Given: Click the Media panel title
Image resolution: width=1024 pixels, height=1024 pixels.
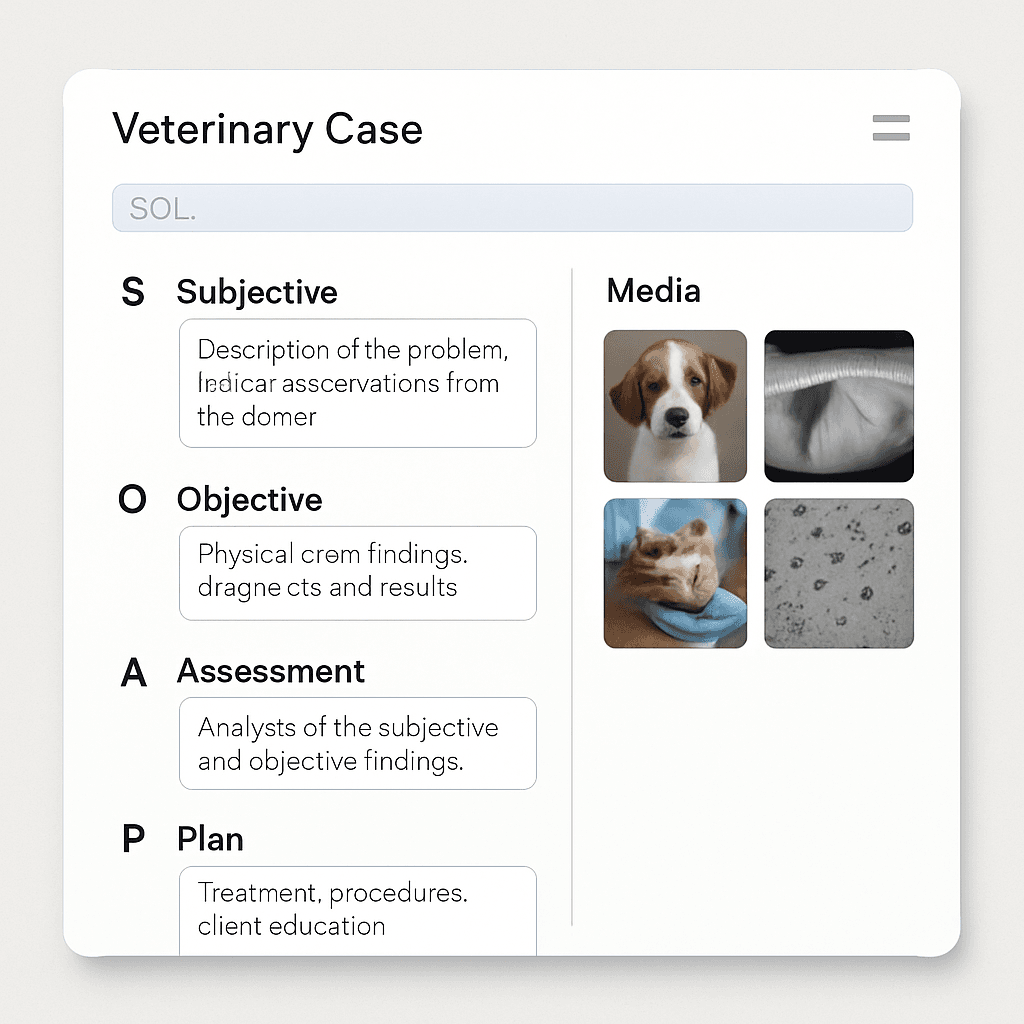Looking at the screenshot, I should point(652,290).
